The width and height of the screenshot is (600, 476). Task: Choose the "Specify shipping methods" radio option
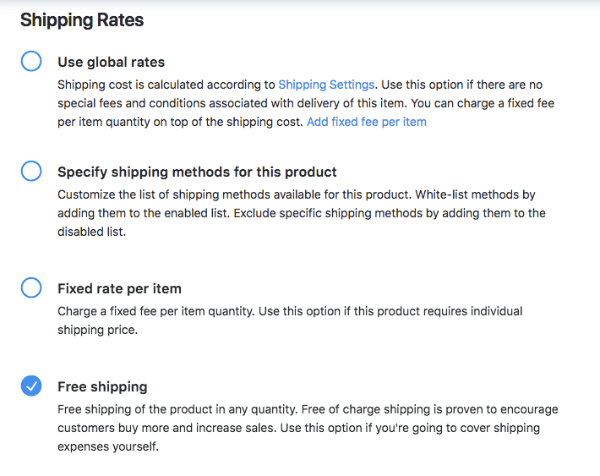pos(31,171)
